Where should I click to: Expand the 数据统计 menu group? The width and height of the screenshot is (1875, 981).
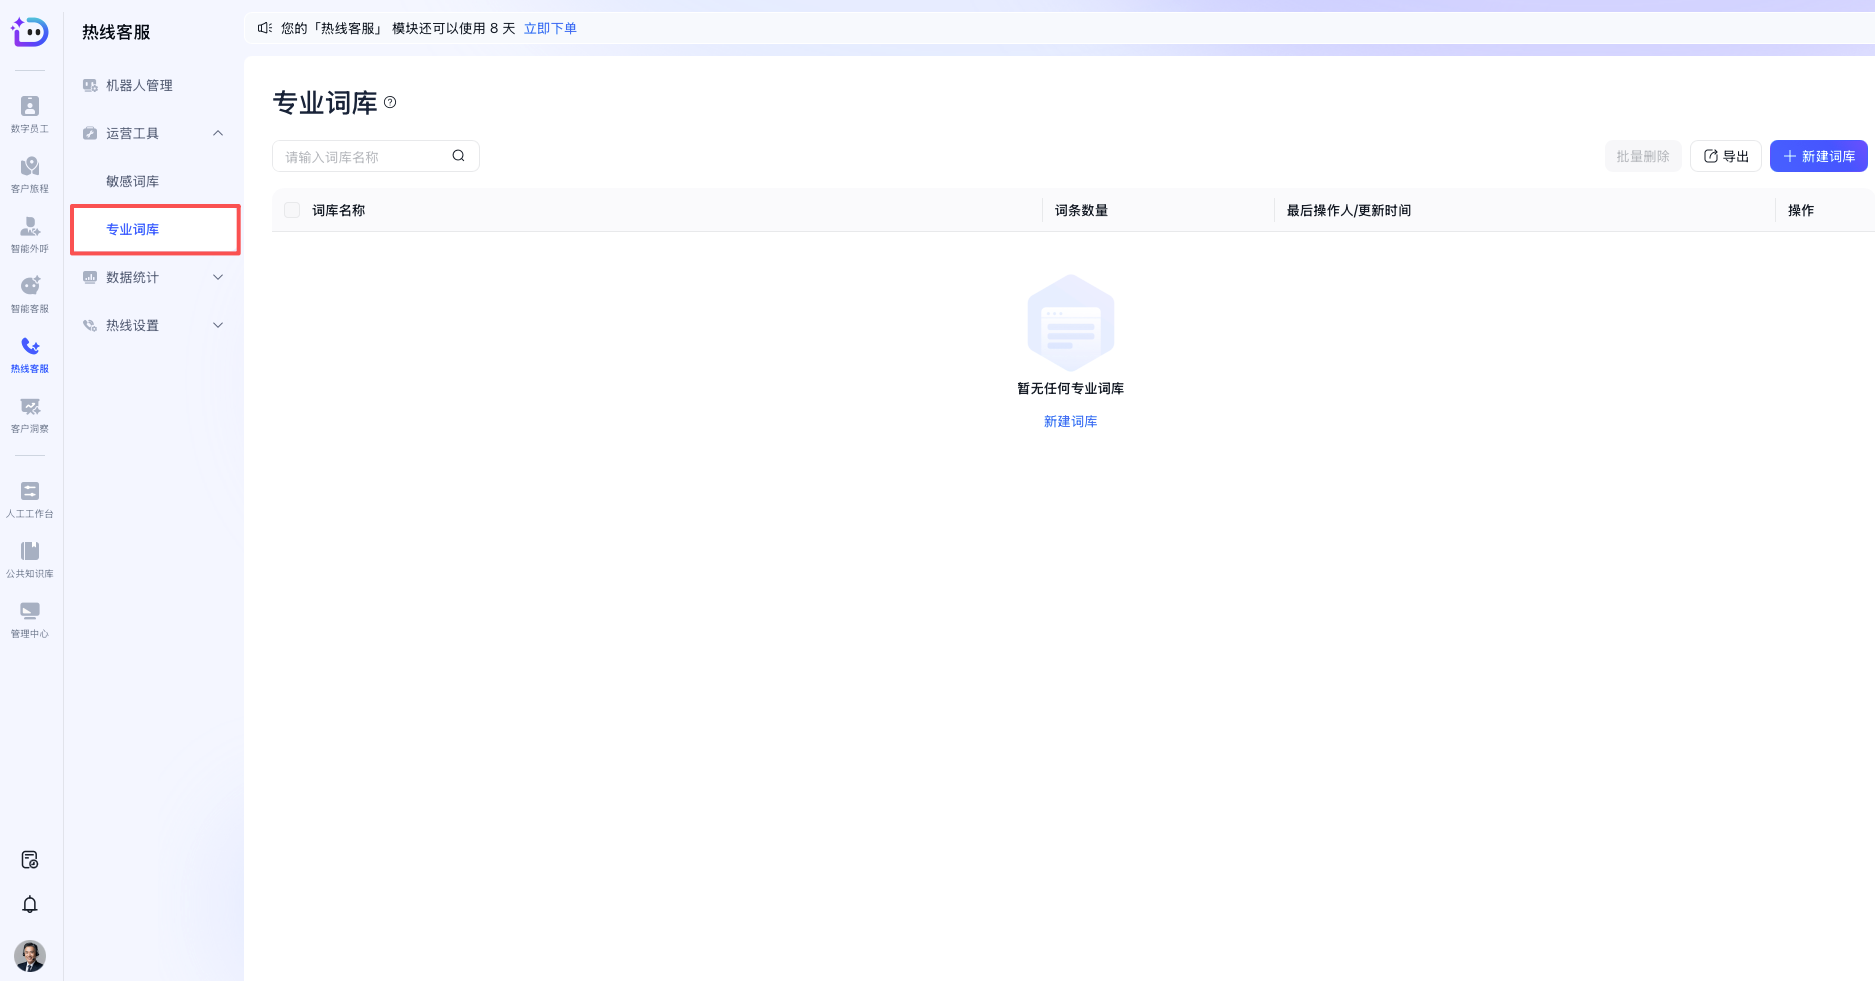[218, 277]
